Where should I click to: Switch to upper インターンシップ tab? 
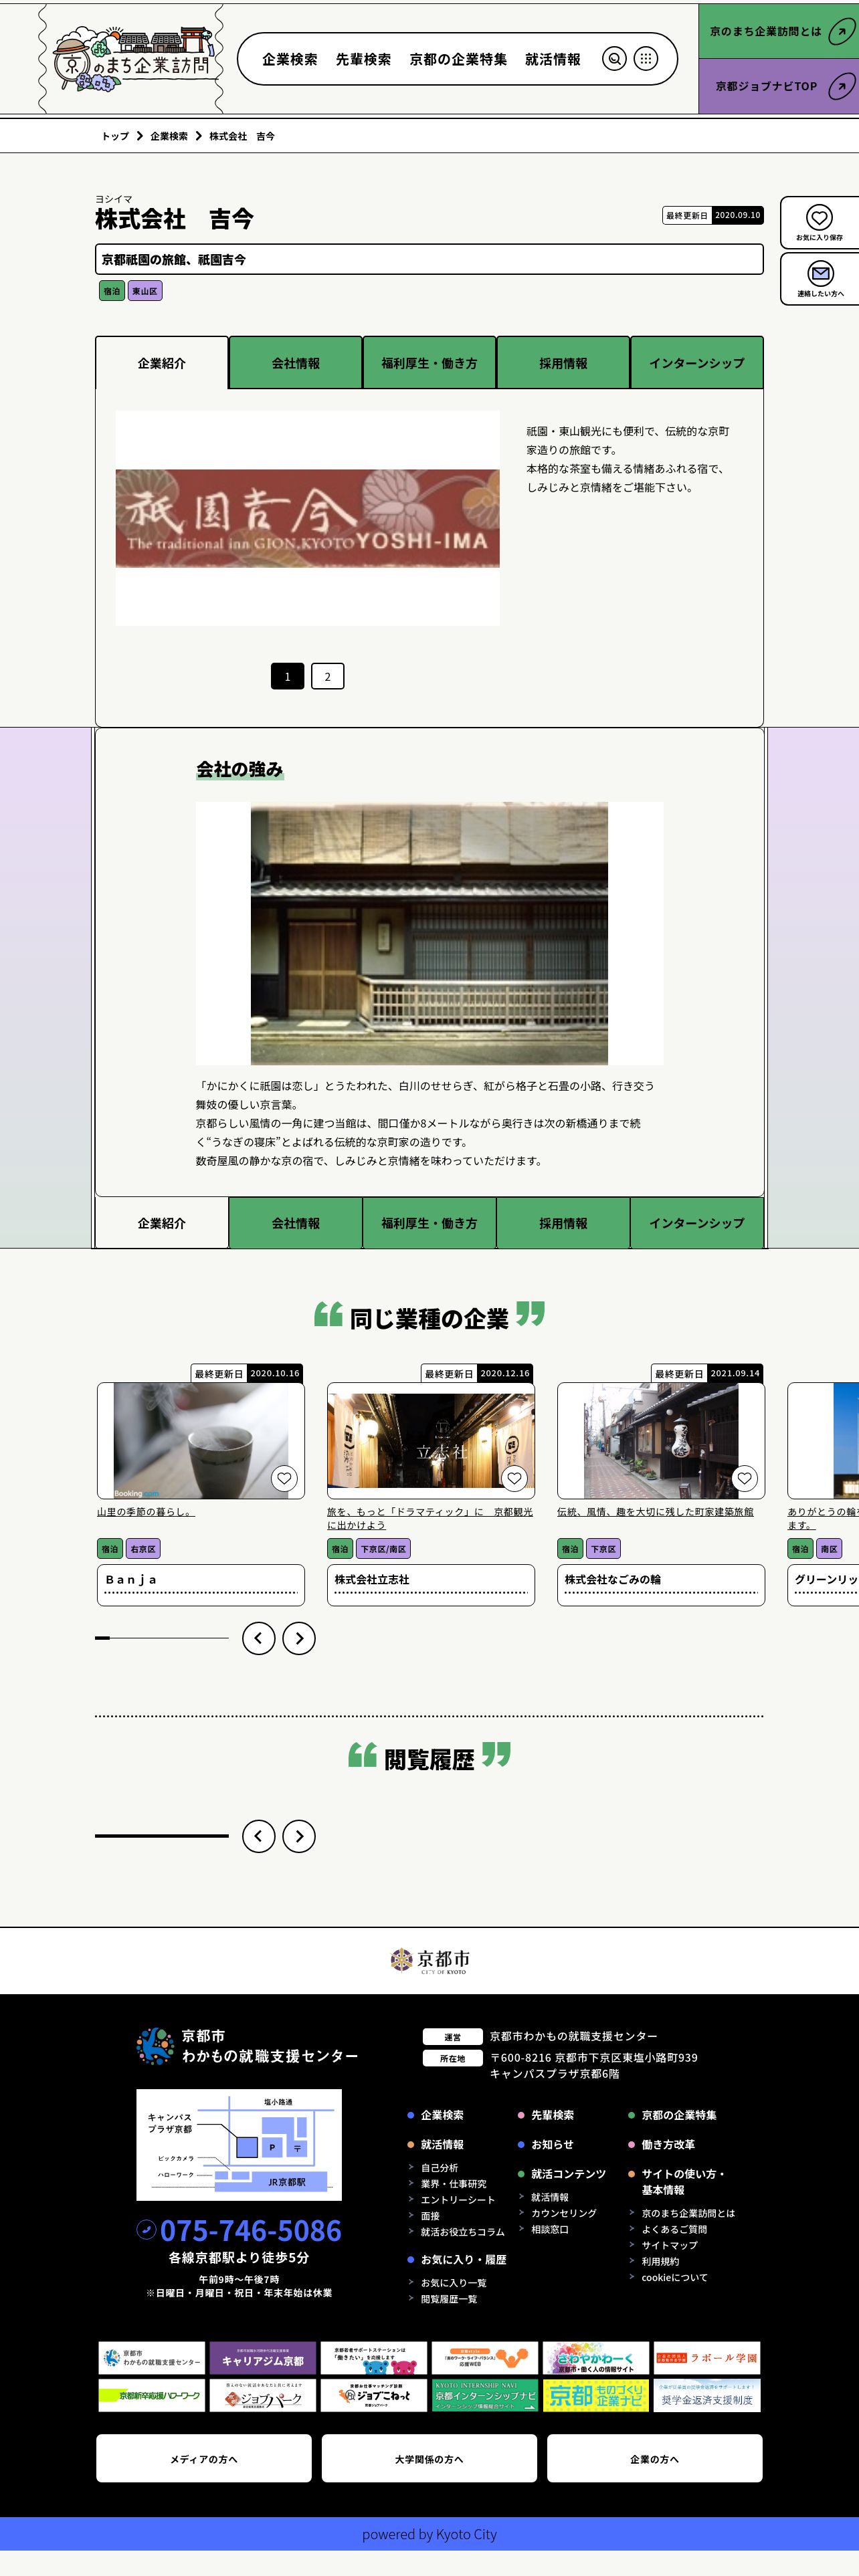click(697, 363)
